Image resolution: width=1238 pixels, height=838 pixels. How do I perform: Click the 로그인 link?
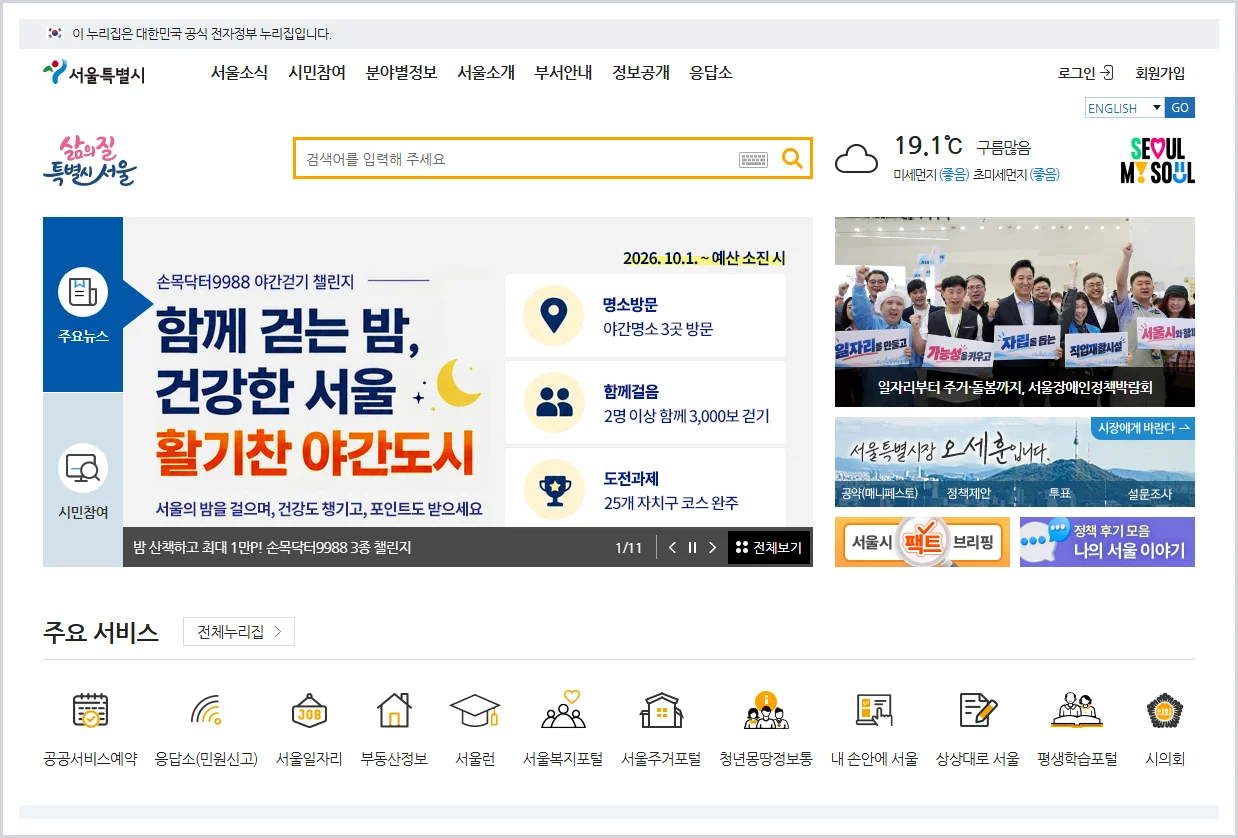coord(1076,73)
